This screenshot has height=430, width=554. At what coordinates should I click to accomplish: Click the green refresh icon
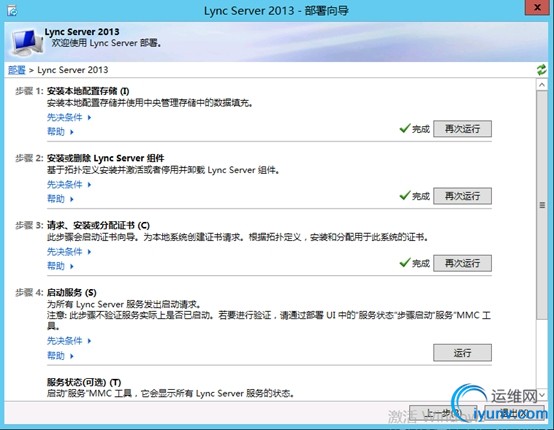pyautogui.click(x=541, y=70)
